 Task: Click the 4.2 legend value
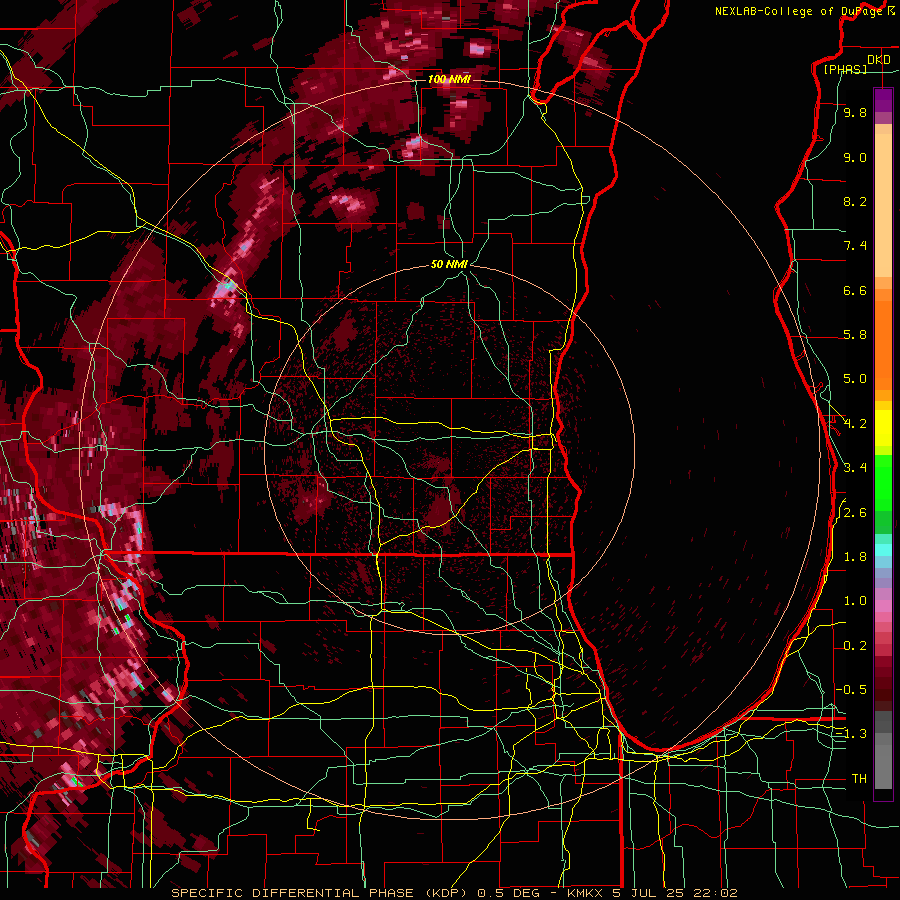click(855, 424)
